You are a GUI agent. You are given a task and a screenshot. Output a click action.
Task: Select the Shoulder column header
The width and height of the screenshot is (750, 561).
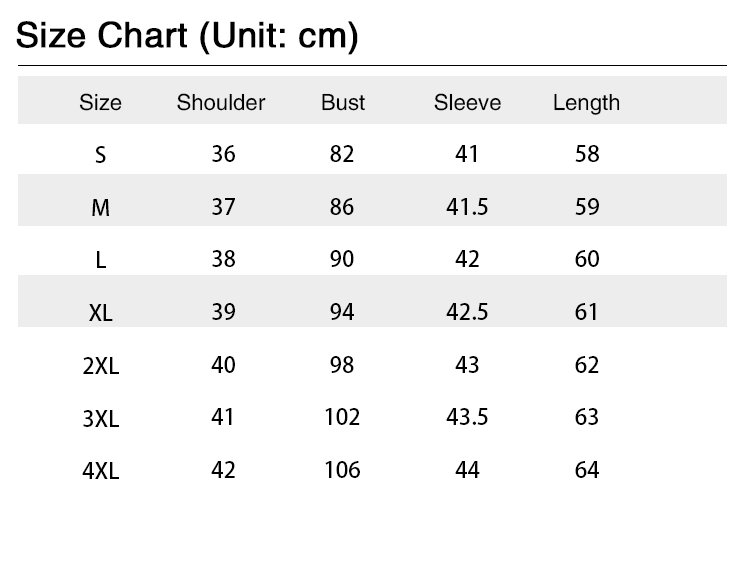coord(221,102)
